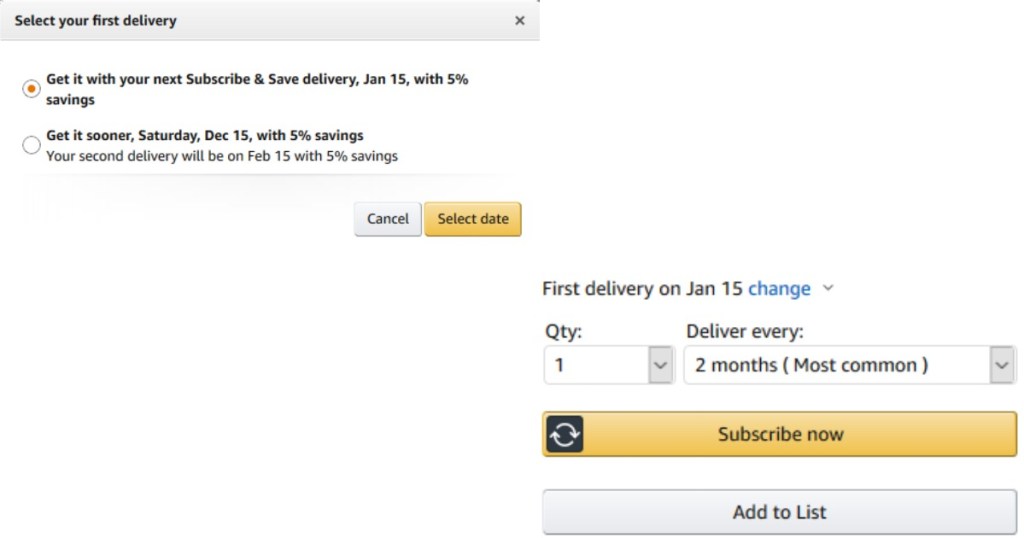The width and height of the screenshot is (1024, 538).
Task: Click the "2 months (Most common)" combo box
Action: [x=836, y=365]
